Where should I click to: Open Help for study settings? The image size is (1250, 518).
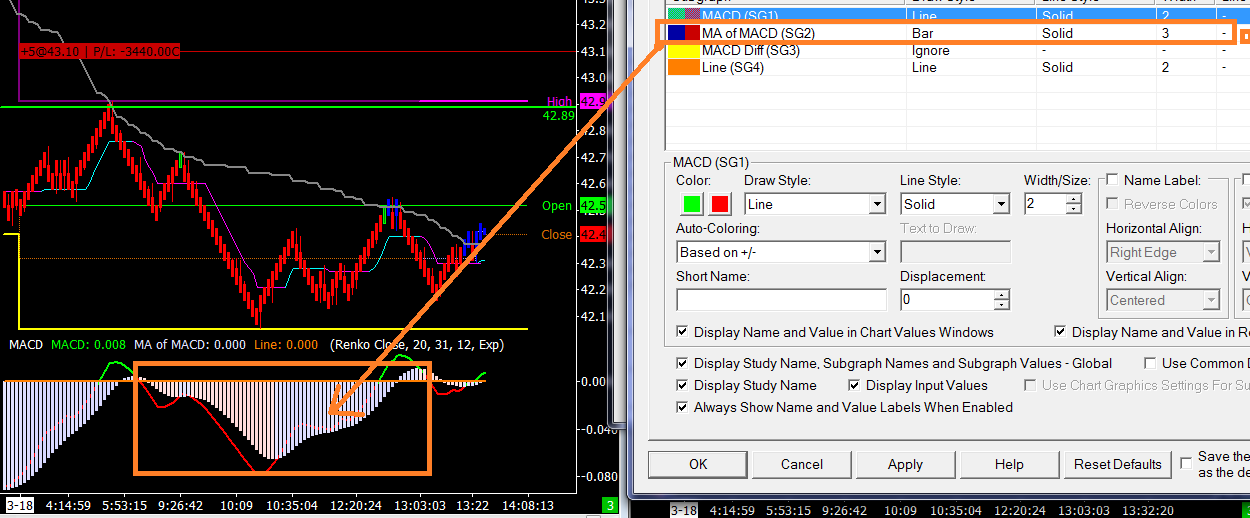1009,464
